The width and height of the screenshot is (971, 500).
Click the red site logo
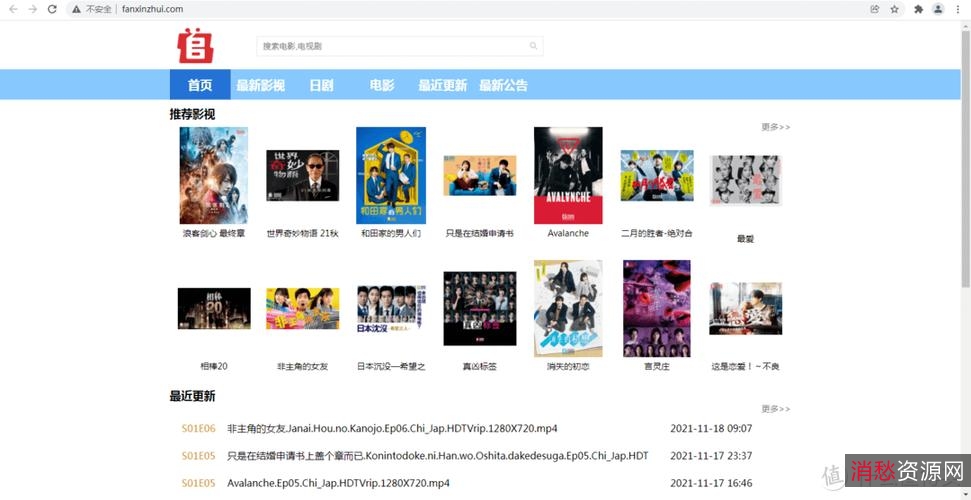[x=196, y=45]
